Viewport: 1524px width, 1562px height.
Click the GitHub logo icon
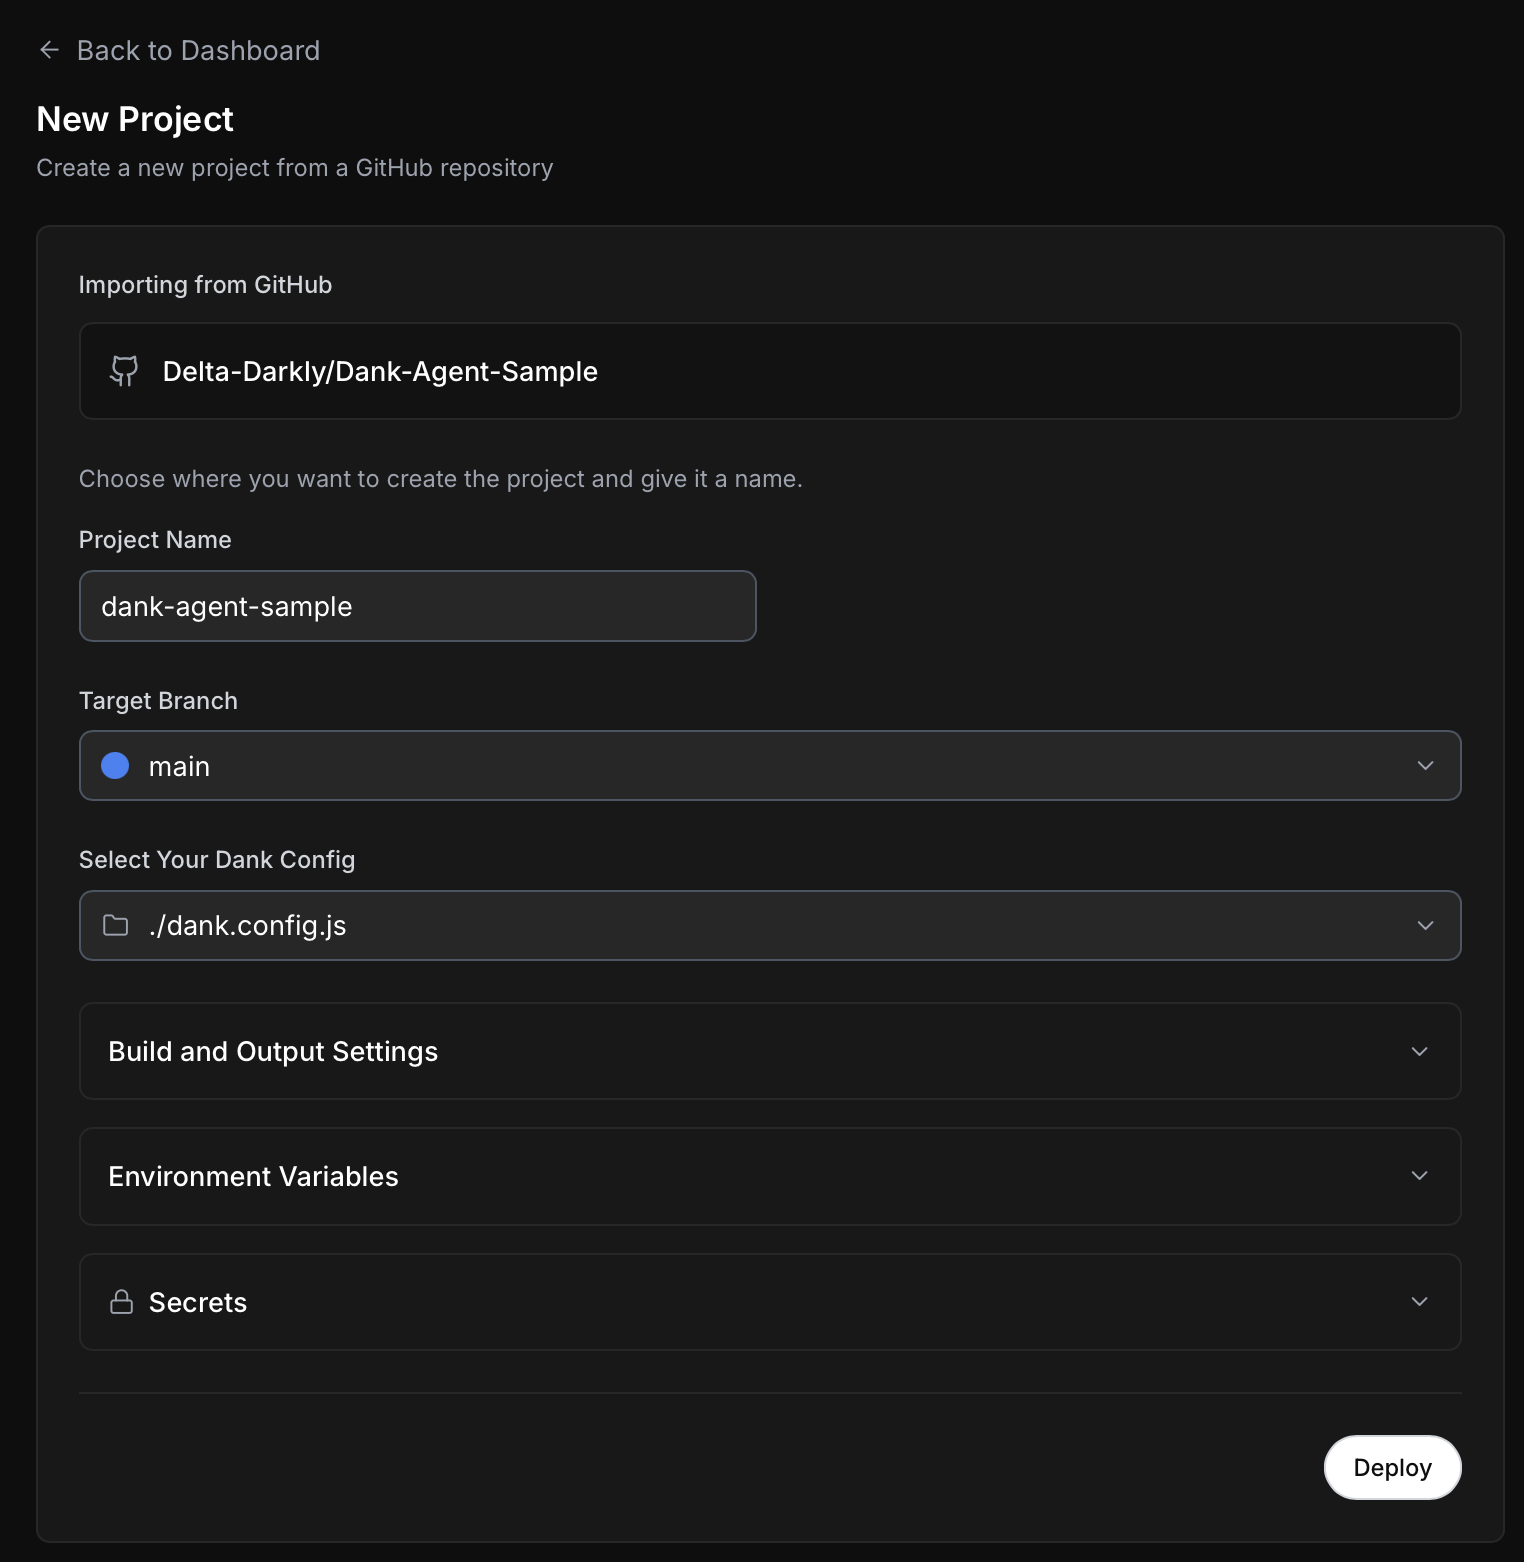[x=124, y=371]
